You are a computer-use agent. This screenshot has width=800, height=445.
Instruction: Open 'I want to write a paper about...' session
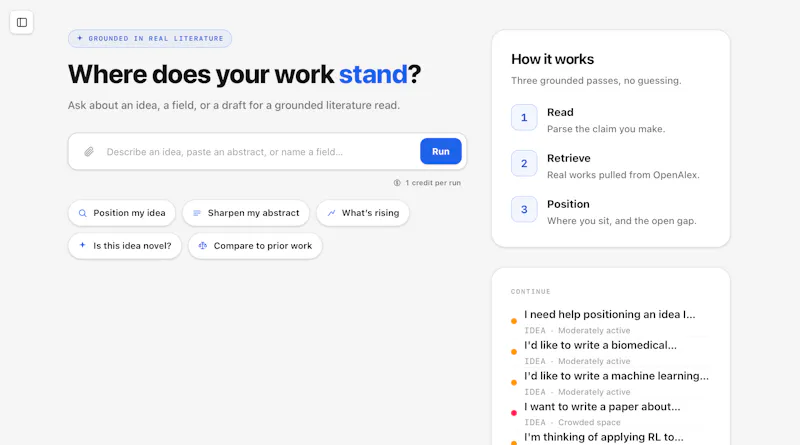[x=610, y=413]
